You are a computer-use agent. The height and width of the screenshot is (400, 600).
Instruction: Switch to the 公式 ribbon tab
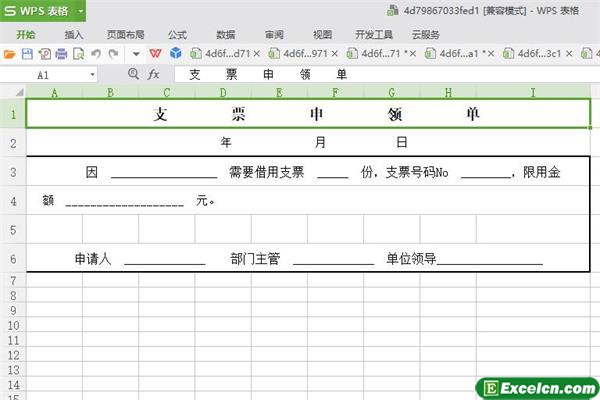pos(178,35)
